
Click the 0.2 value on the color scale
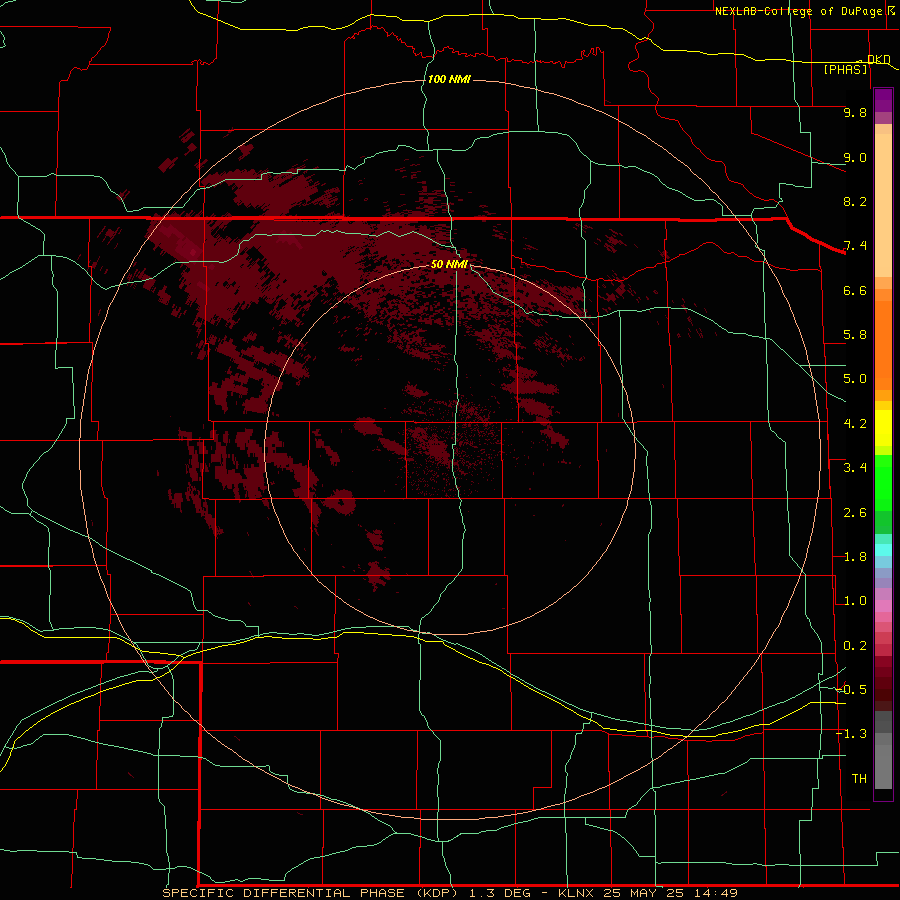pyautogui.click(x=855, y=646)
